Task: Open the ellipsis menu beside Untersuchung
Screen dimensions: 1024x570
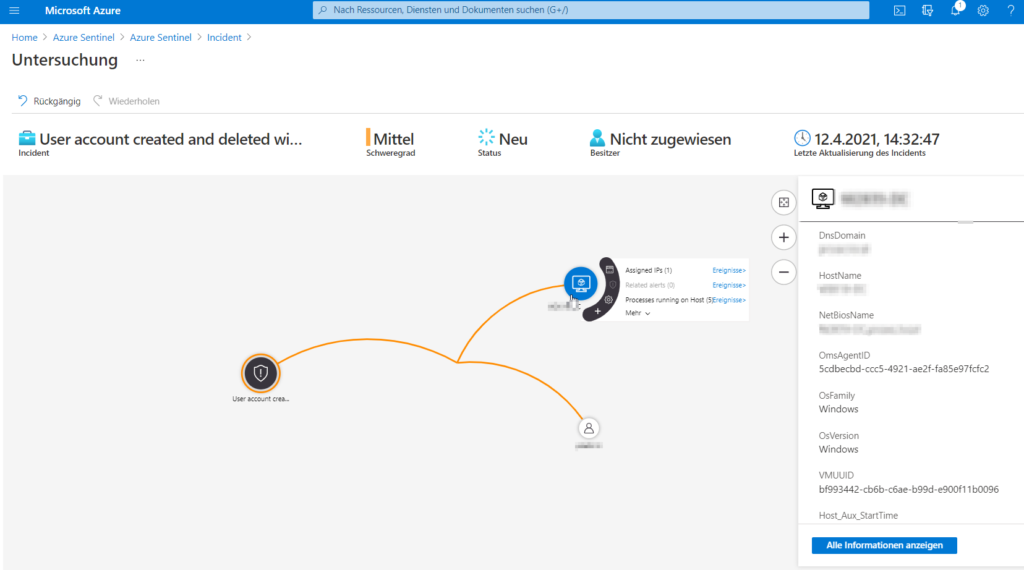Action: (x=140, y=60)
